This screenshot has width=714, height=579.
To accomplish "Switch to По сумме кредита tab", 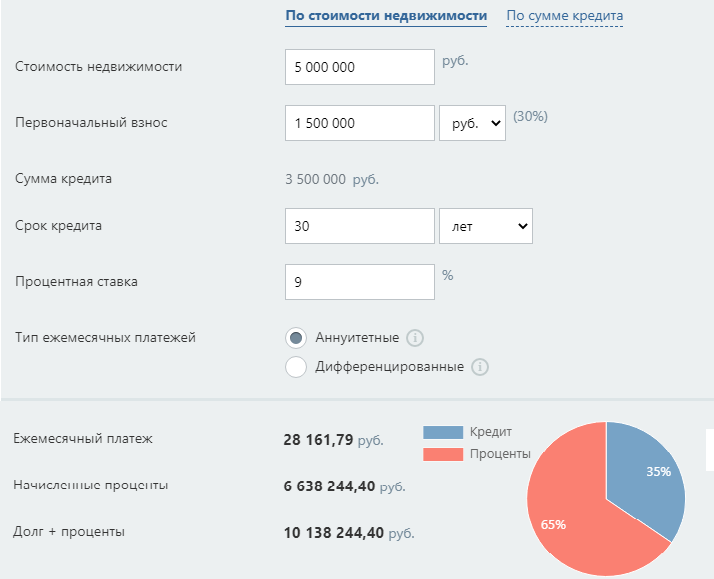I will tap(564, 16).
